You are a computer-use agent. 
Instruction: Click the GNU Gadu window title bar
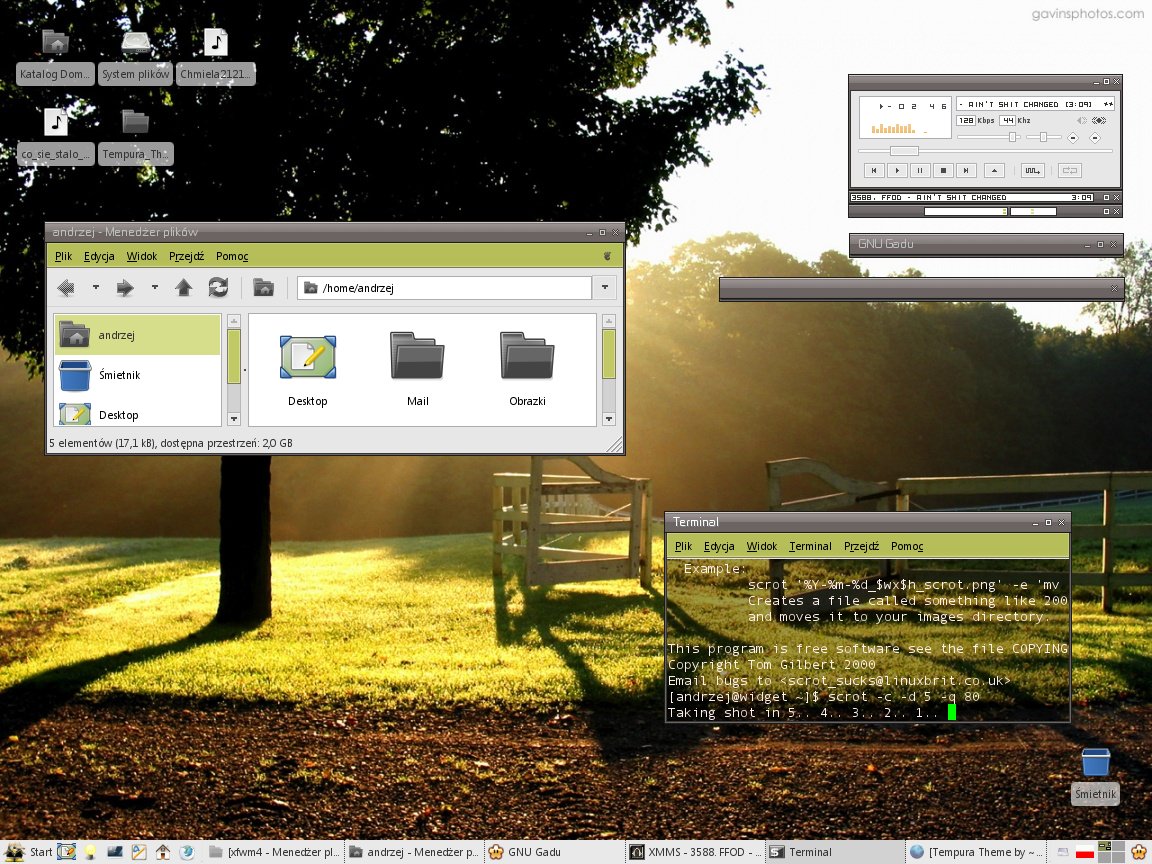986,245
